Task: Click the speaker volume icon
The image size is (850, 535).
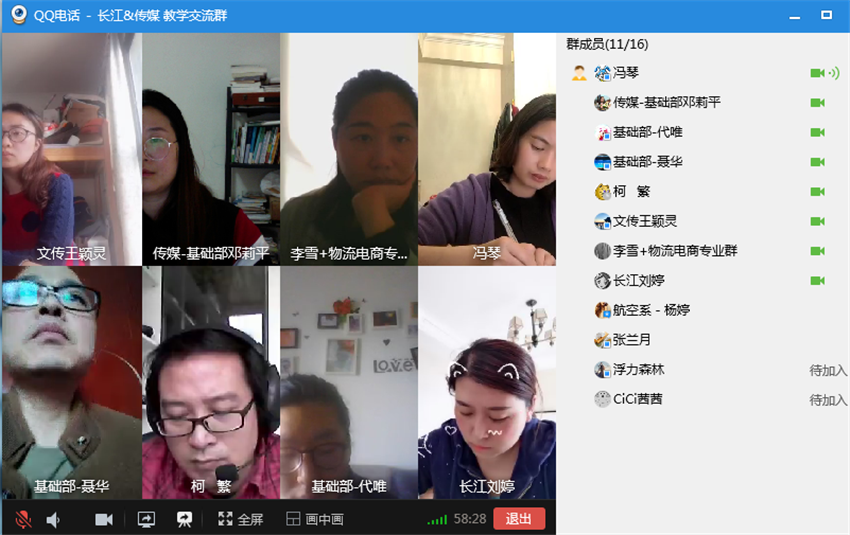Action: point(53,520)
